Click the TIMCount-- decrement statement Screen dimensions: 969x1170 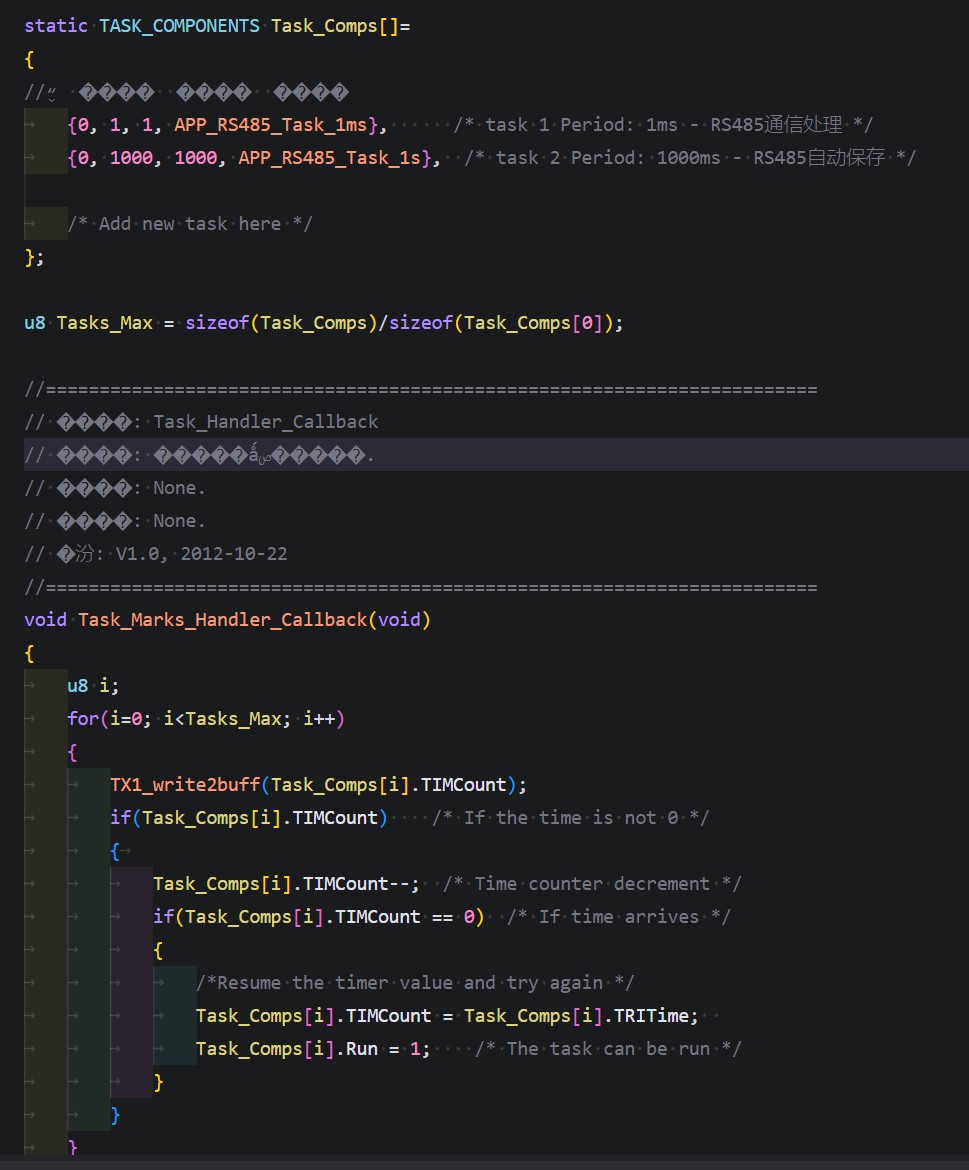286,883
